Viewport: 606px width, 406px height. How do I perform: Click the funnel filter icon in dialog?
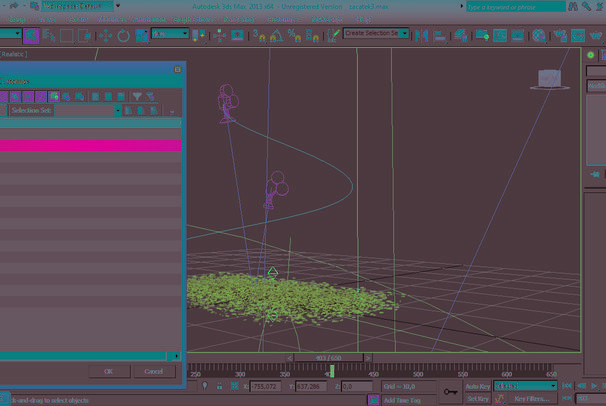tap(137, 96)
